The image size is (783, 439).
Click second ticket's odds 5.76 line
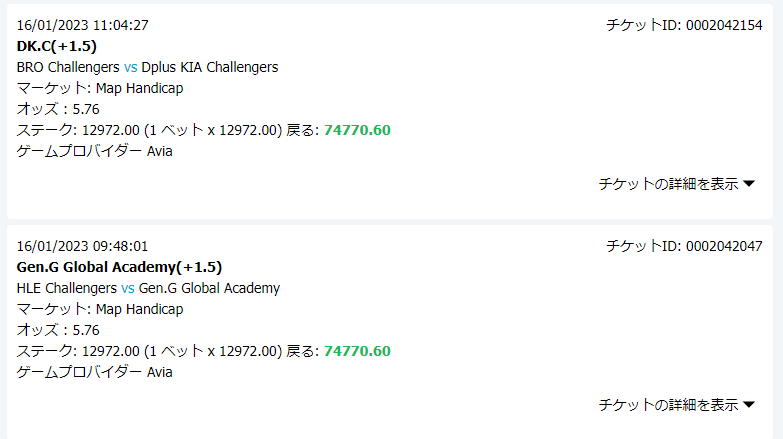tap(58, 330)
